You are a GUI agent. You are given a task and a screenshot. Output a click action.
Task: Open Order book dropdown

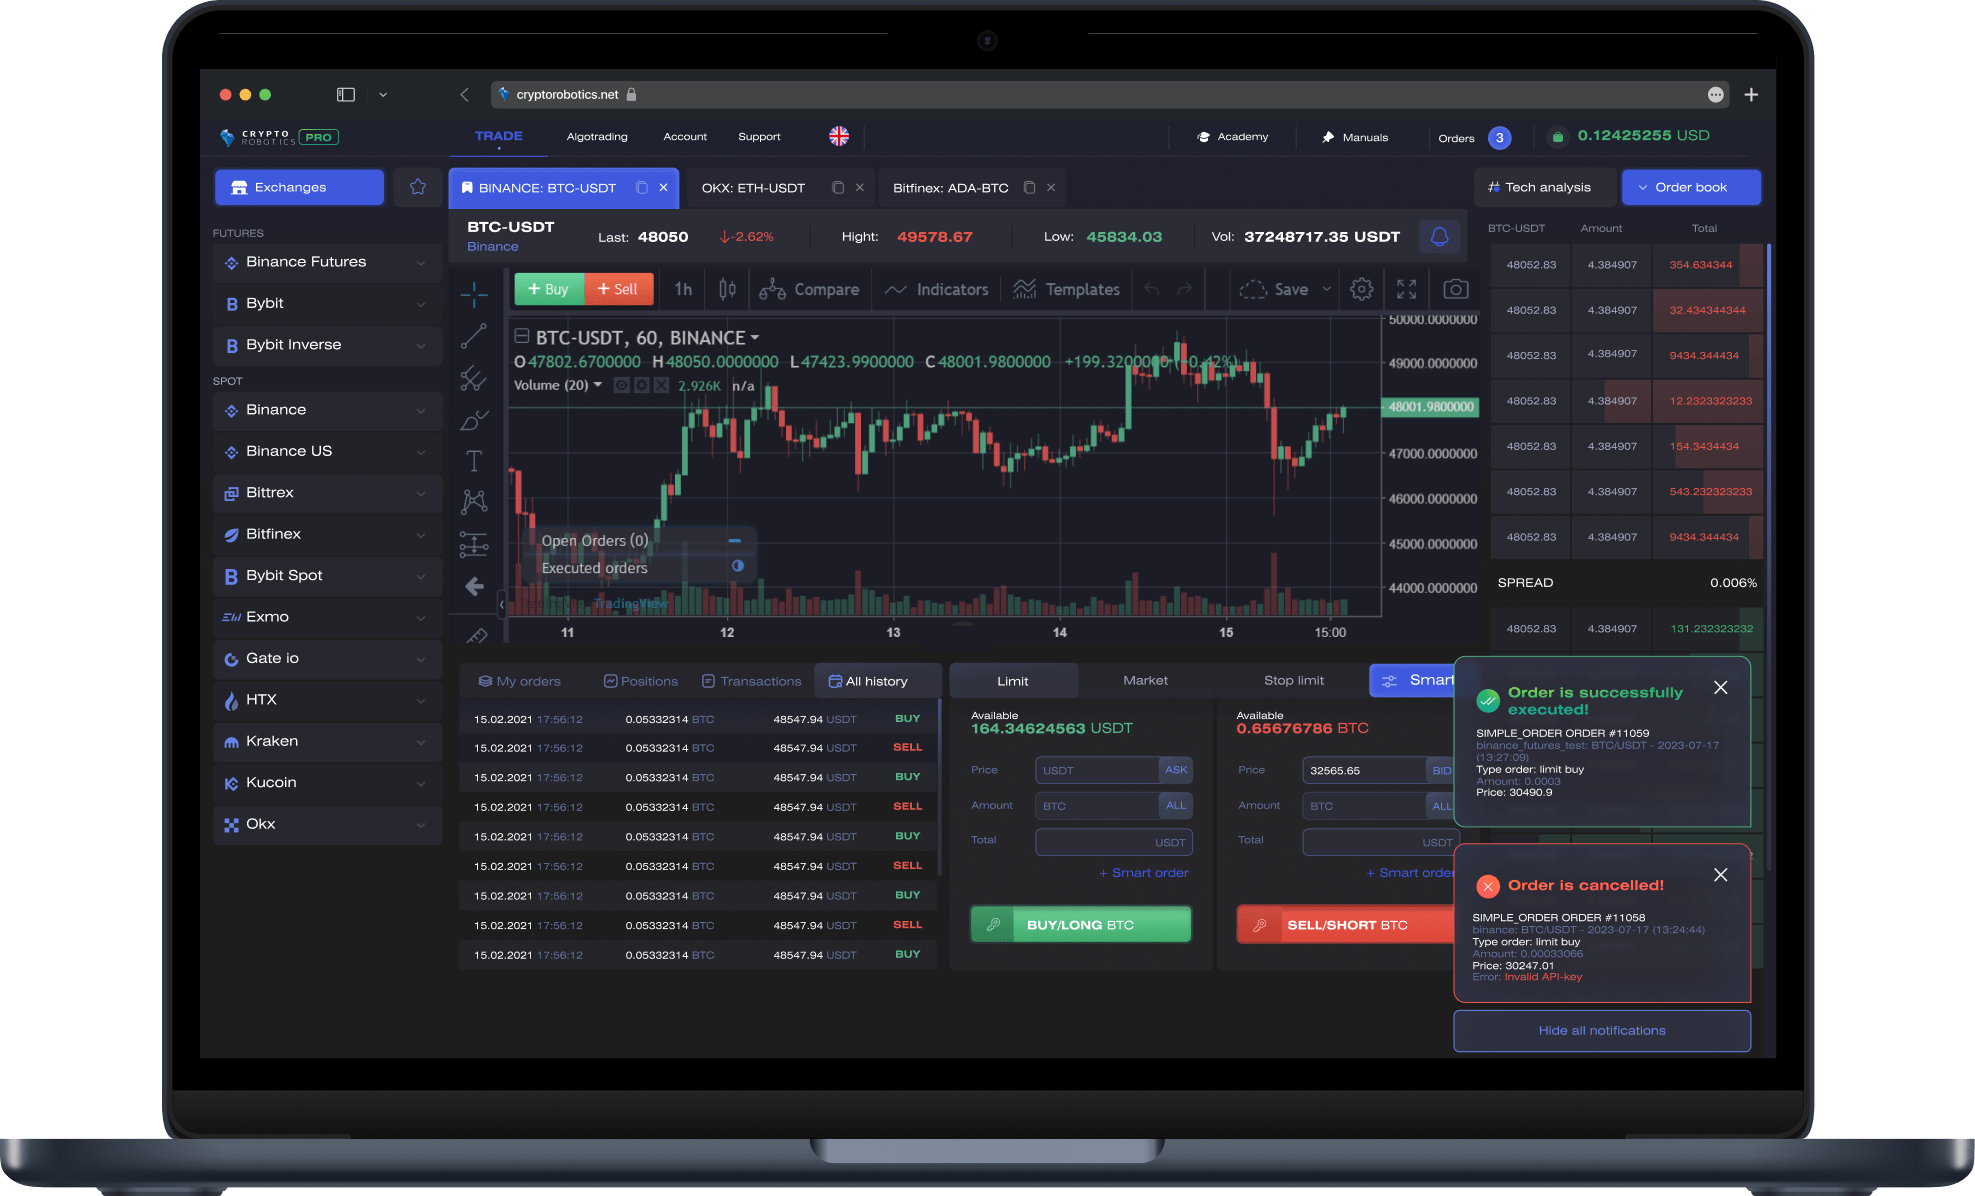[x=1691, y=187]
